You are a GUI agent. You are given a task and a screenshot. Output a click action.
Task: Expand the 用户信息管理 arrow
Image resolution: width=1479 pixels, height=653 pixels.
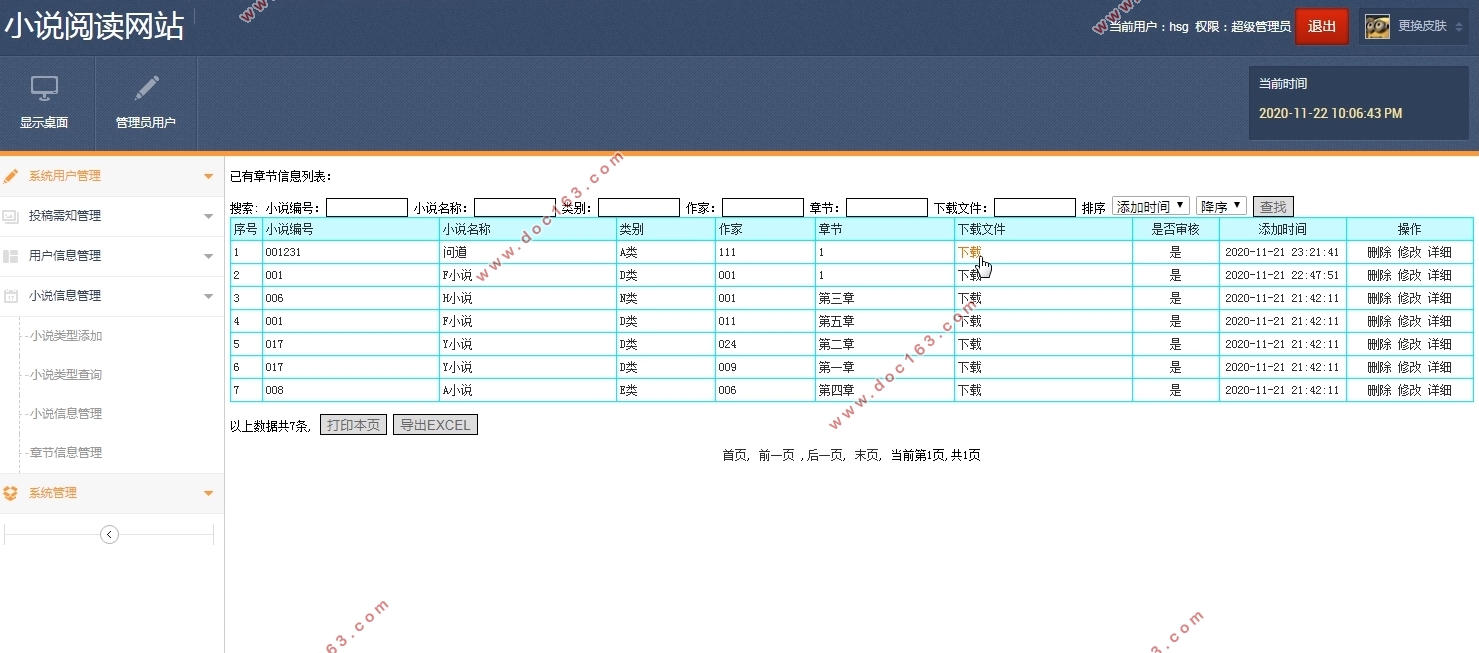pos(208,257)
